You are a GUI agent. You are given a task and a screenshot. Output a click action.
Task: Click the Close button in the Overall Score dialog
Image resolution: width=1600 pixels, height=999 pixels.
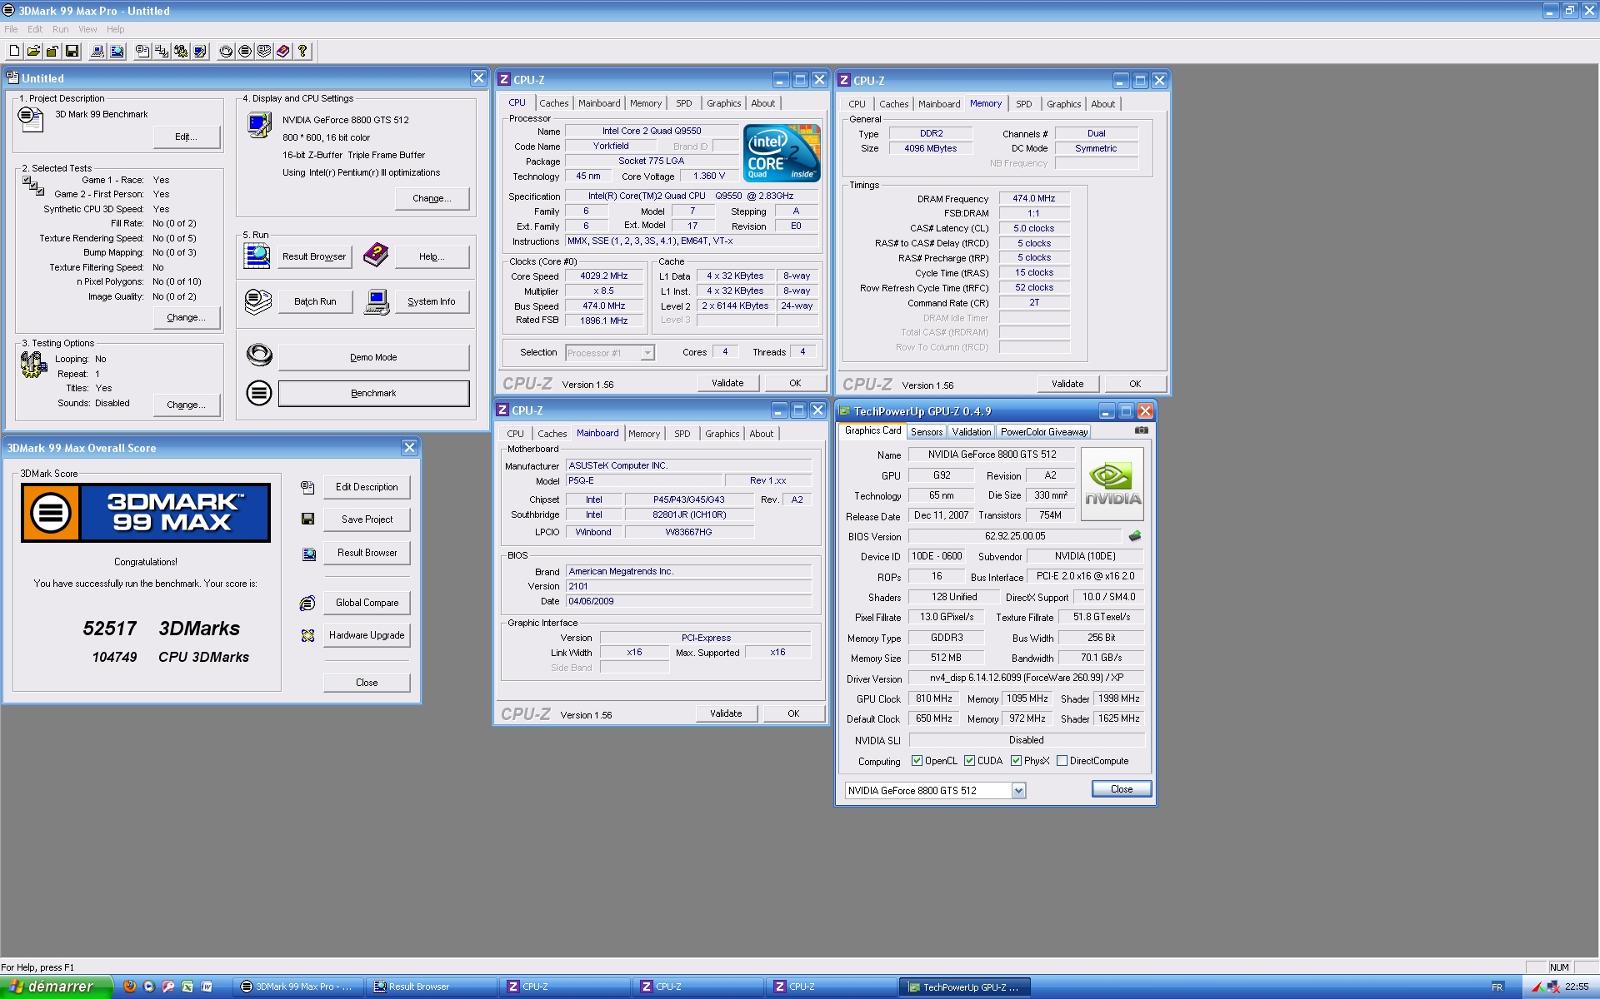367,682
